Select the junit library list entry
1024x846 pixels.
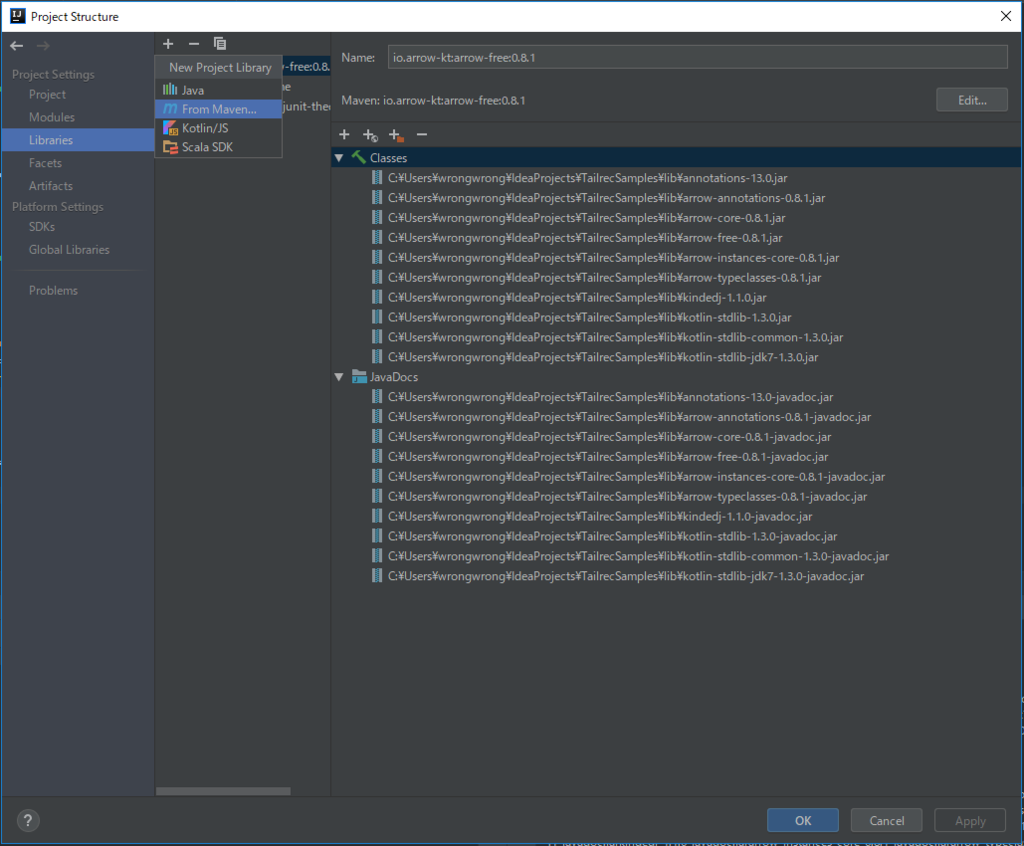pyautogui.click(x=306, y=106)
